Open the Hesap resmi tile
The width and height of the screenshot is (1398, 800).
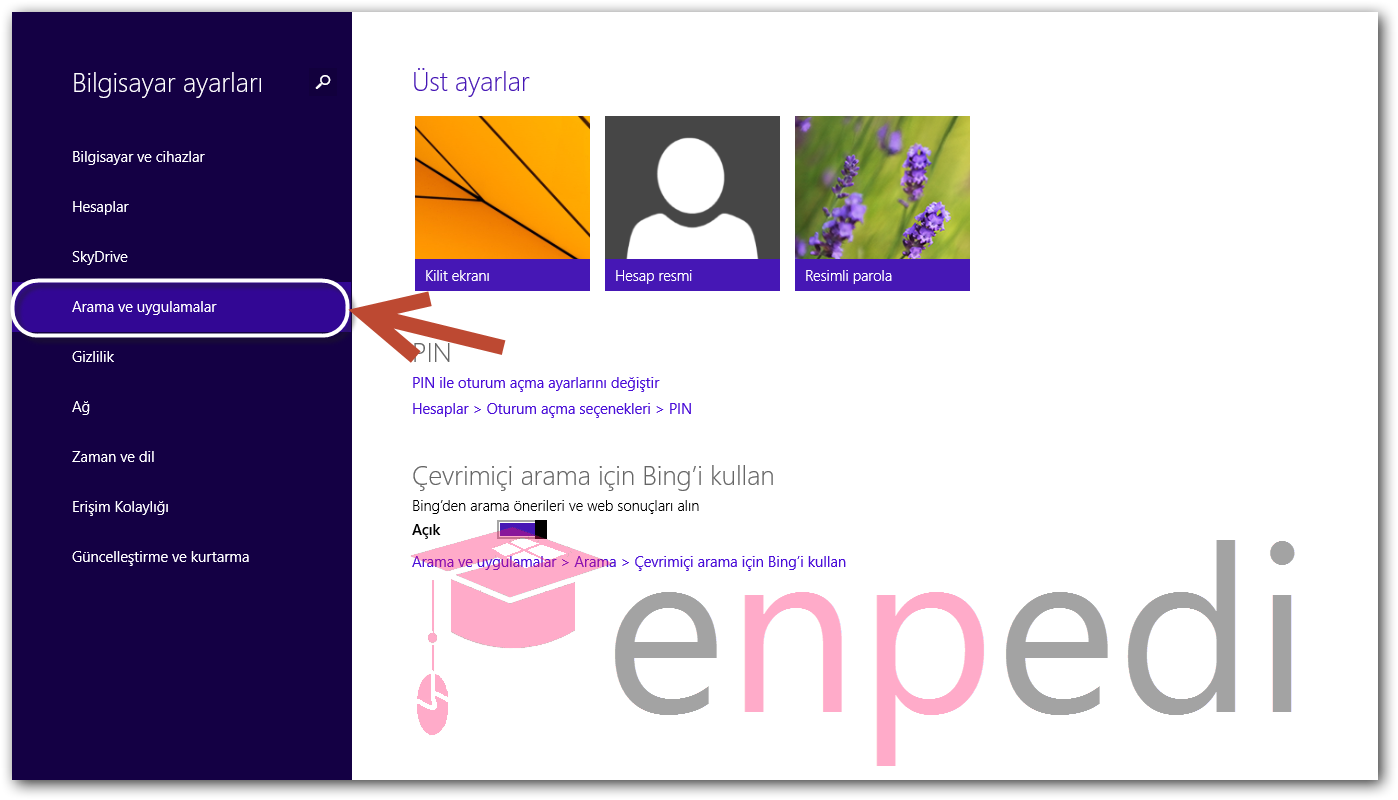coord(692,203)
